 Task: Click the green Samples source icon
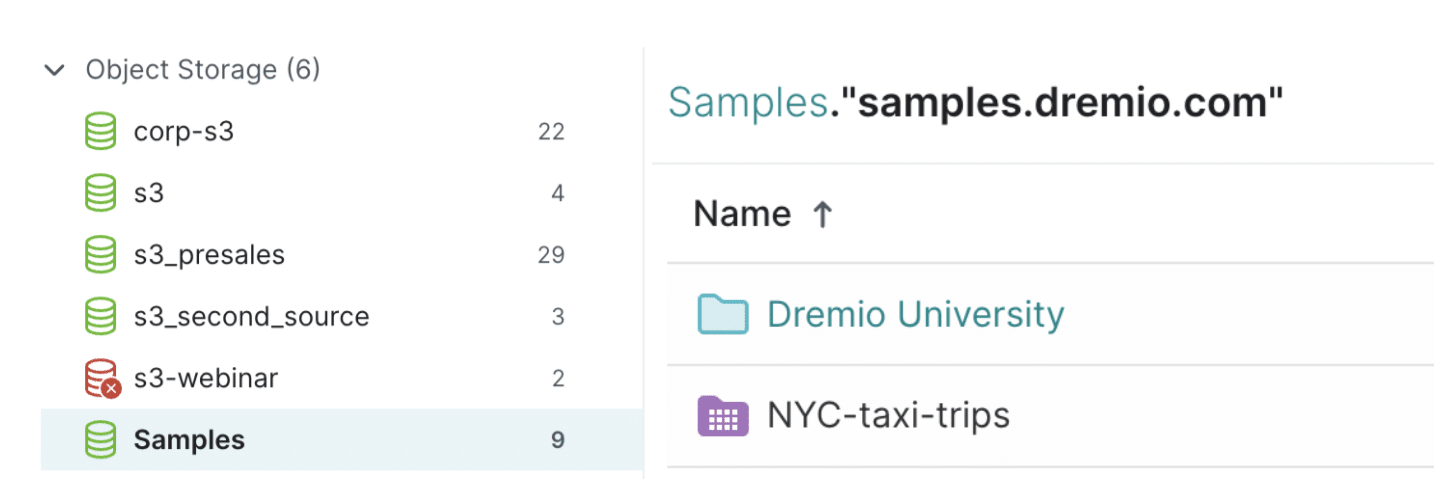(100, 440)
